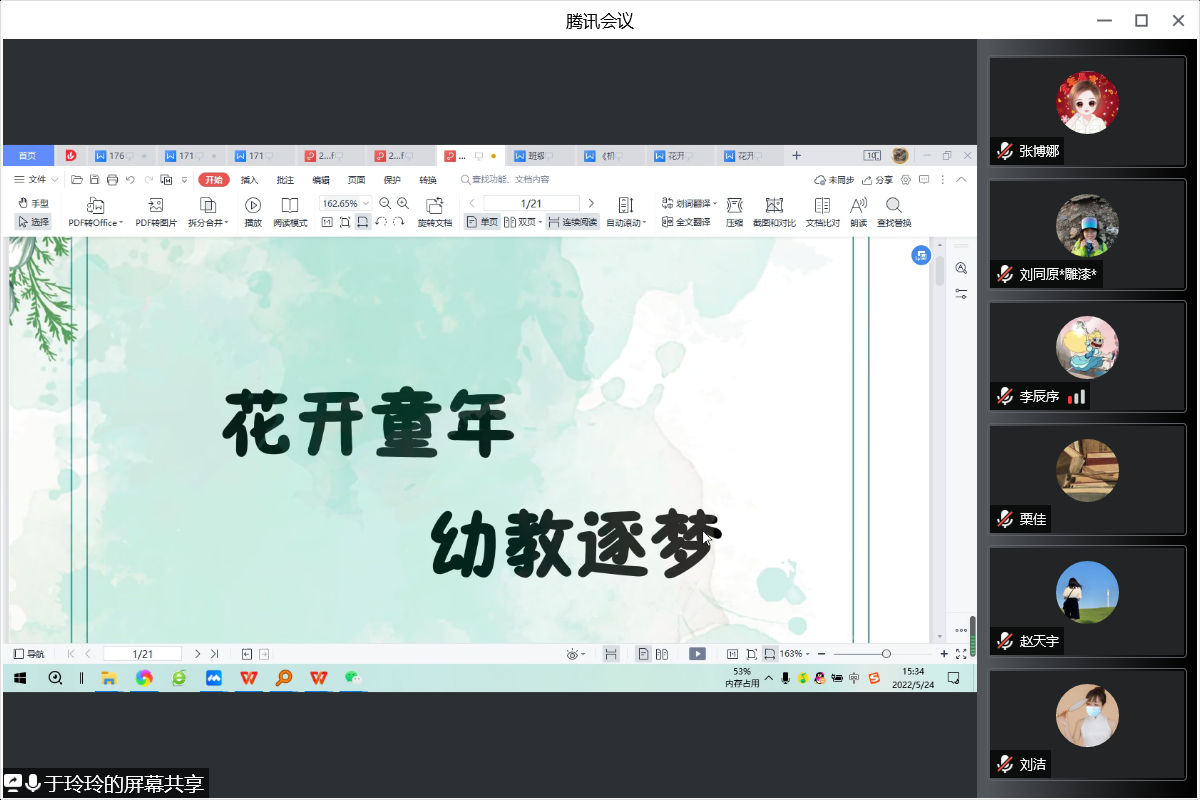Image resolution: width=1200 pixels, height=800 pixels.
Task: Switch to 单页 single page view
Action: point(482,222)
